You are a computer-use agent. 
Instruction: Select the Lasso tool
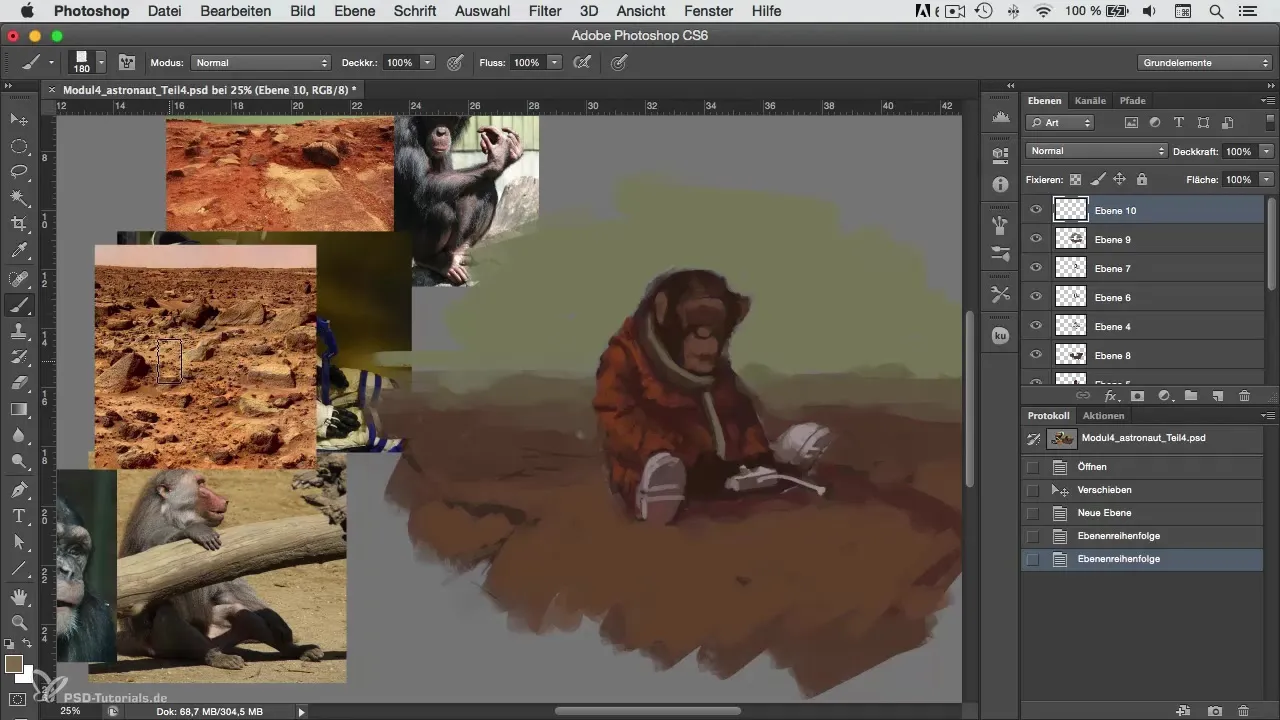tap(19, 172)
